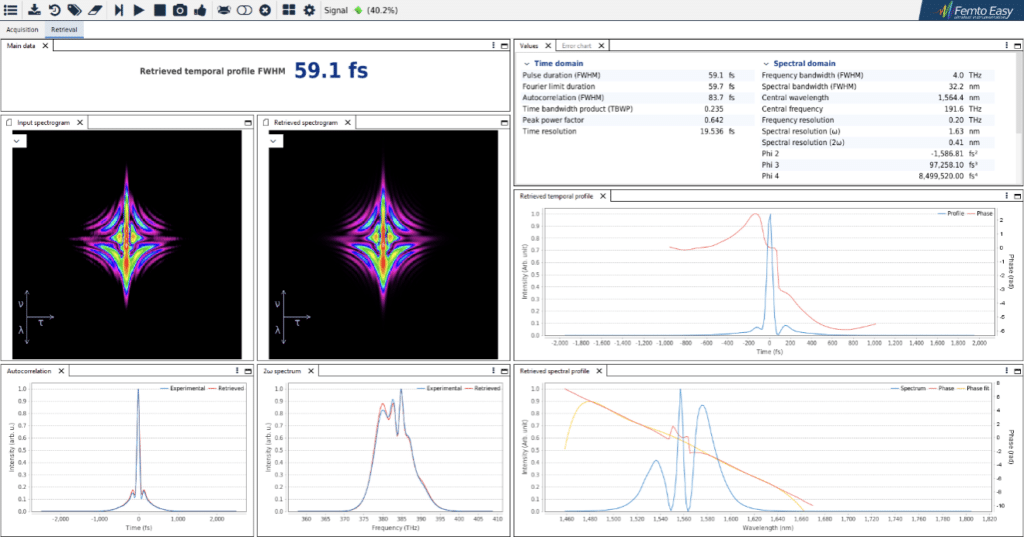Stop acquisition with the stop icon

click(x=159, y=10)
